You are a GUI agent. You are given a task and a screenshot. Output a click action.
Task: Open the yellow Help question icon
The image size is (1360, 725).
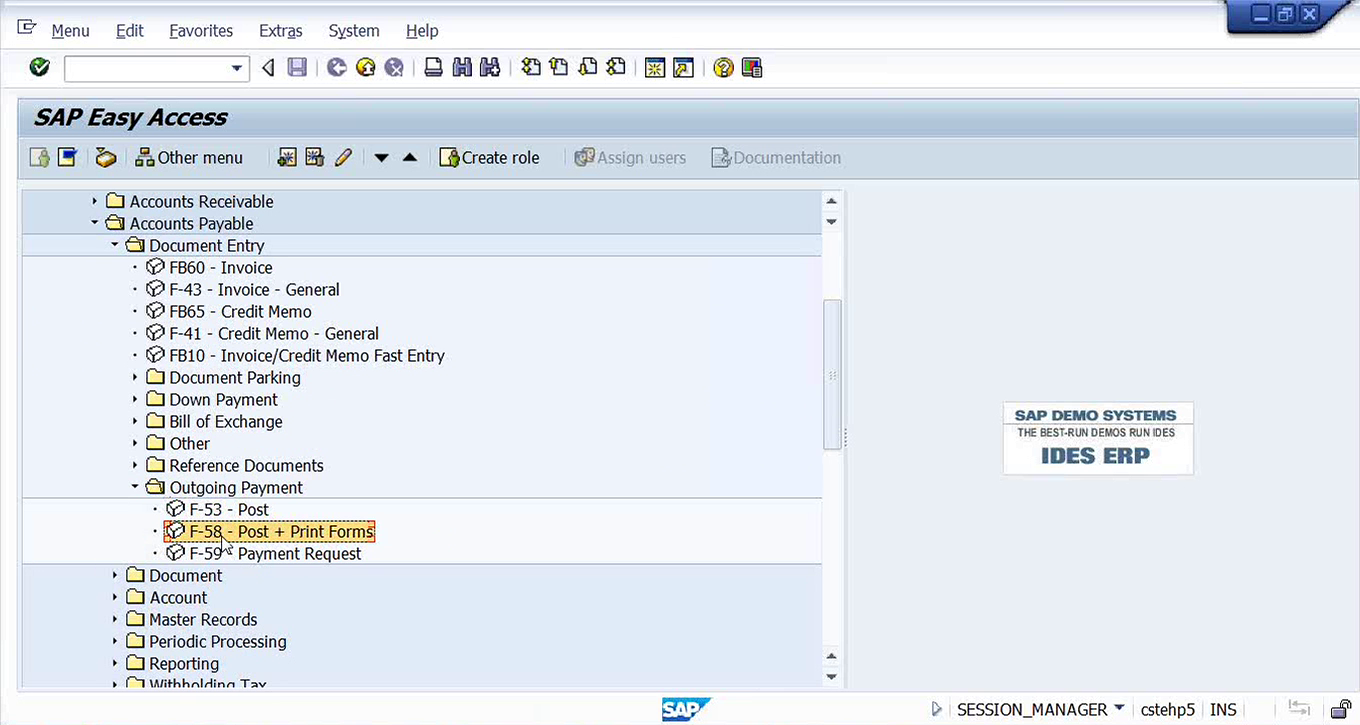coord(723,68)
